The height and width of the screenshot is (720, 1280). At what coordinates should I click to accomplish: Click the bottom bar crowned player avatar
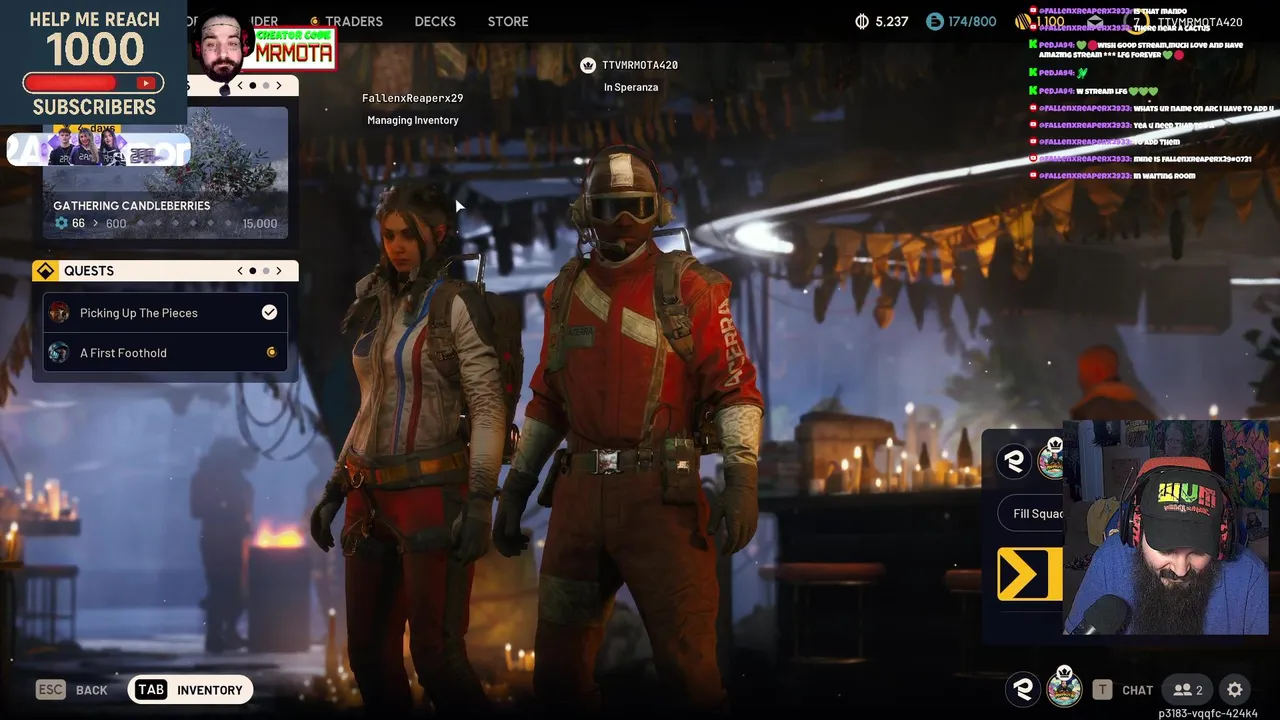[x=1064, y=688]
